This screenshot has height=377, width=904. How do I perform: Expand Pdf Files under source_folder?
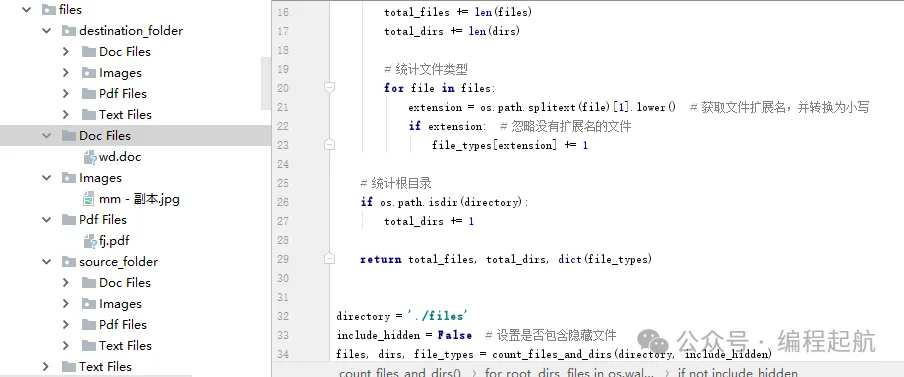click(66, 325)
